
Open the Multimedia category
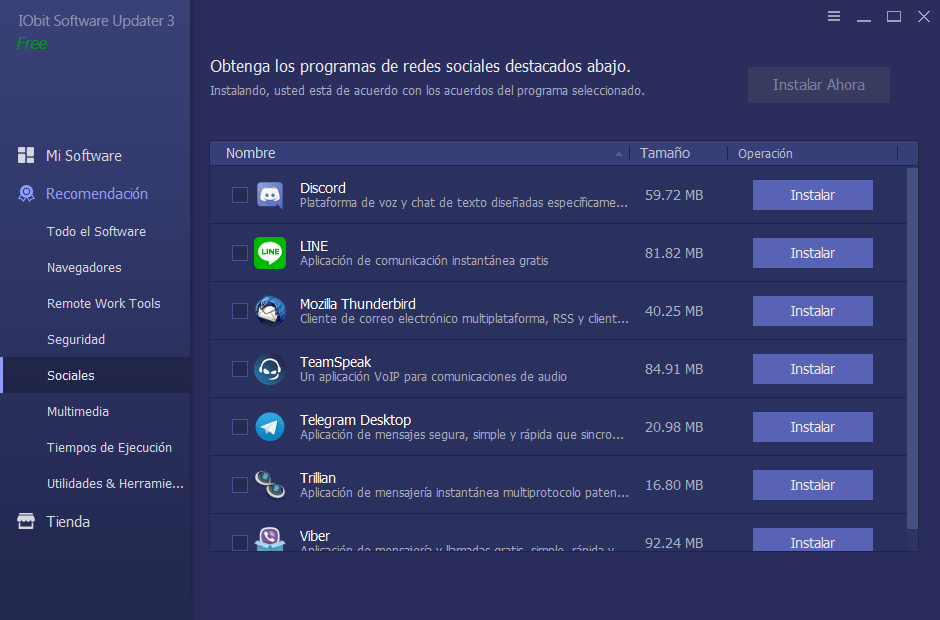coord(78,412)
